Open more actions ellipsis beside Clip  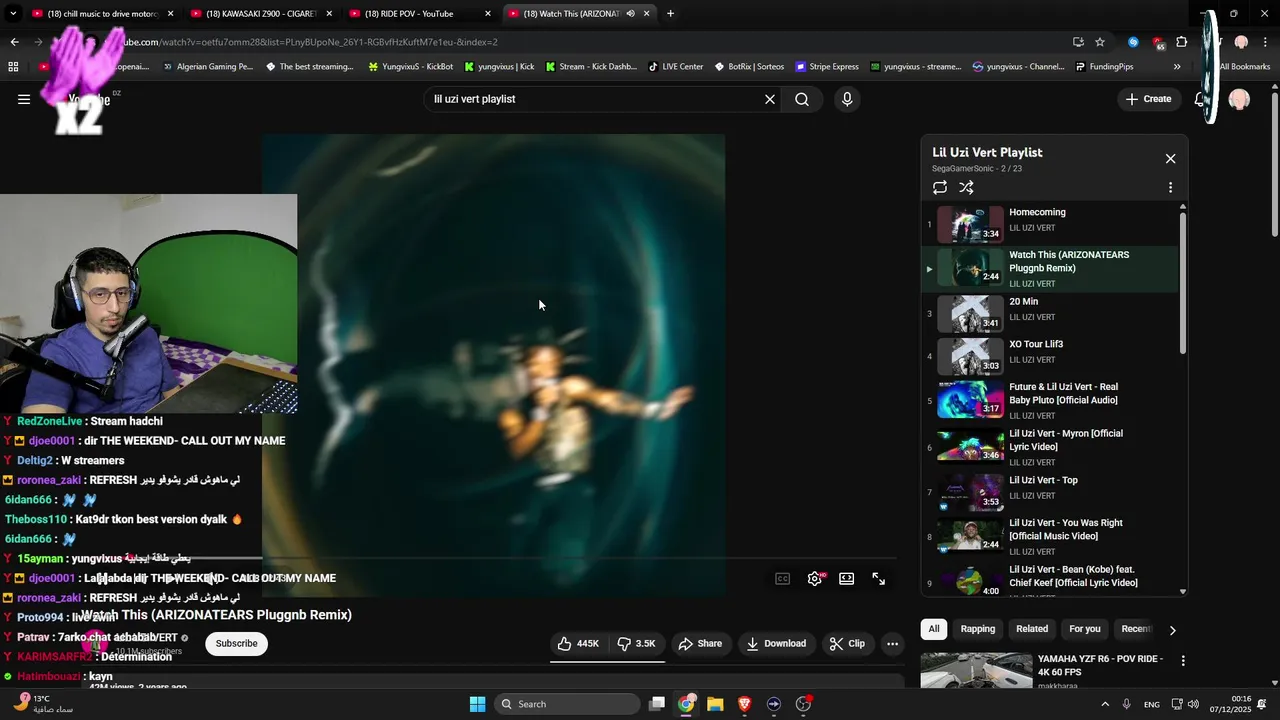[x=893, y=644]
